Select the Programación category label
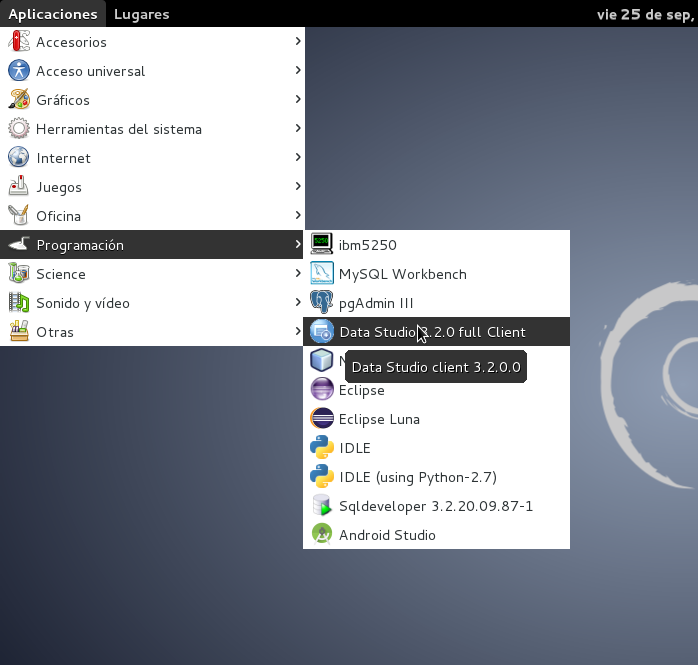Viewport: 698px width, 665px height. click(x=80, y=245)
